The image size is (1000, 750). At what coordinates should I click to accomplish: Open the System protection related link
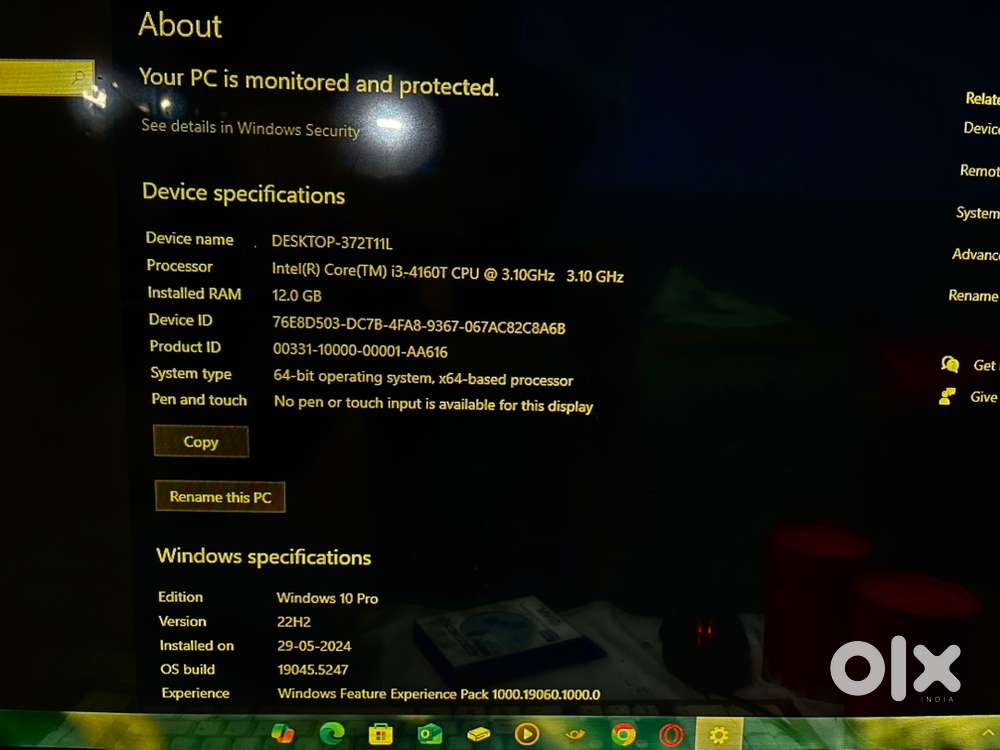978,213
